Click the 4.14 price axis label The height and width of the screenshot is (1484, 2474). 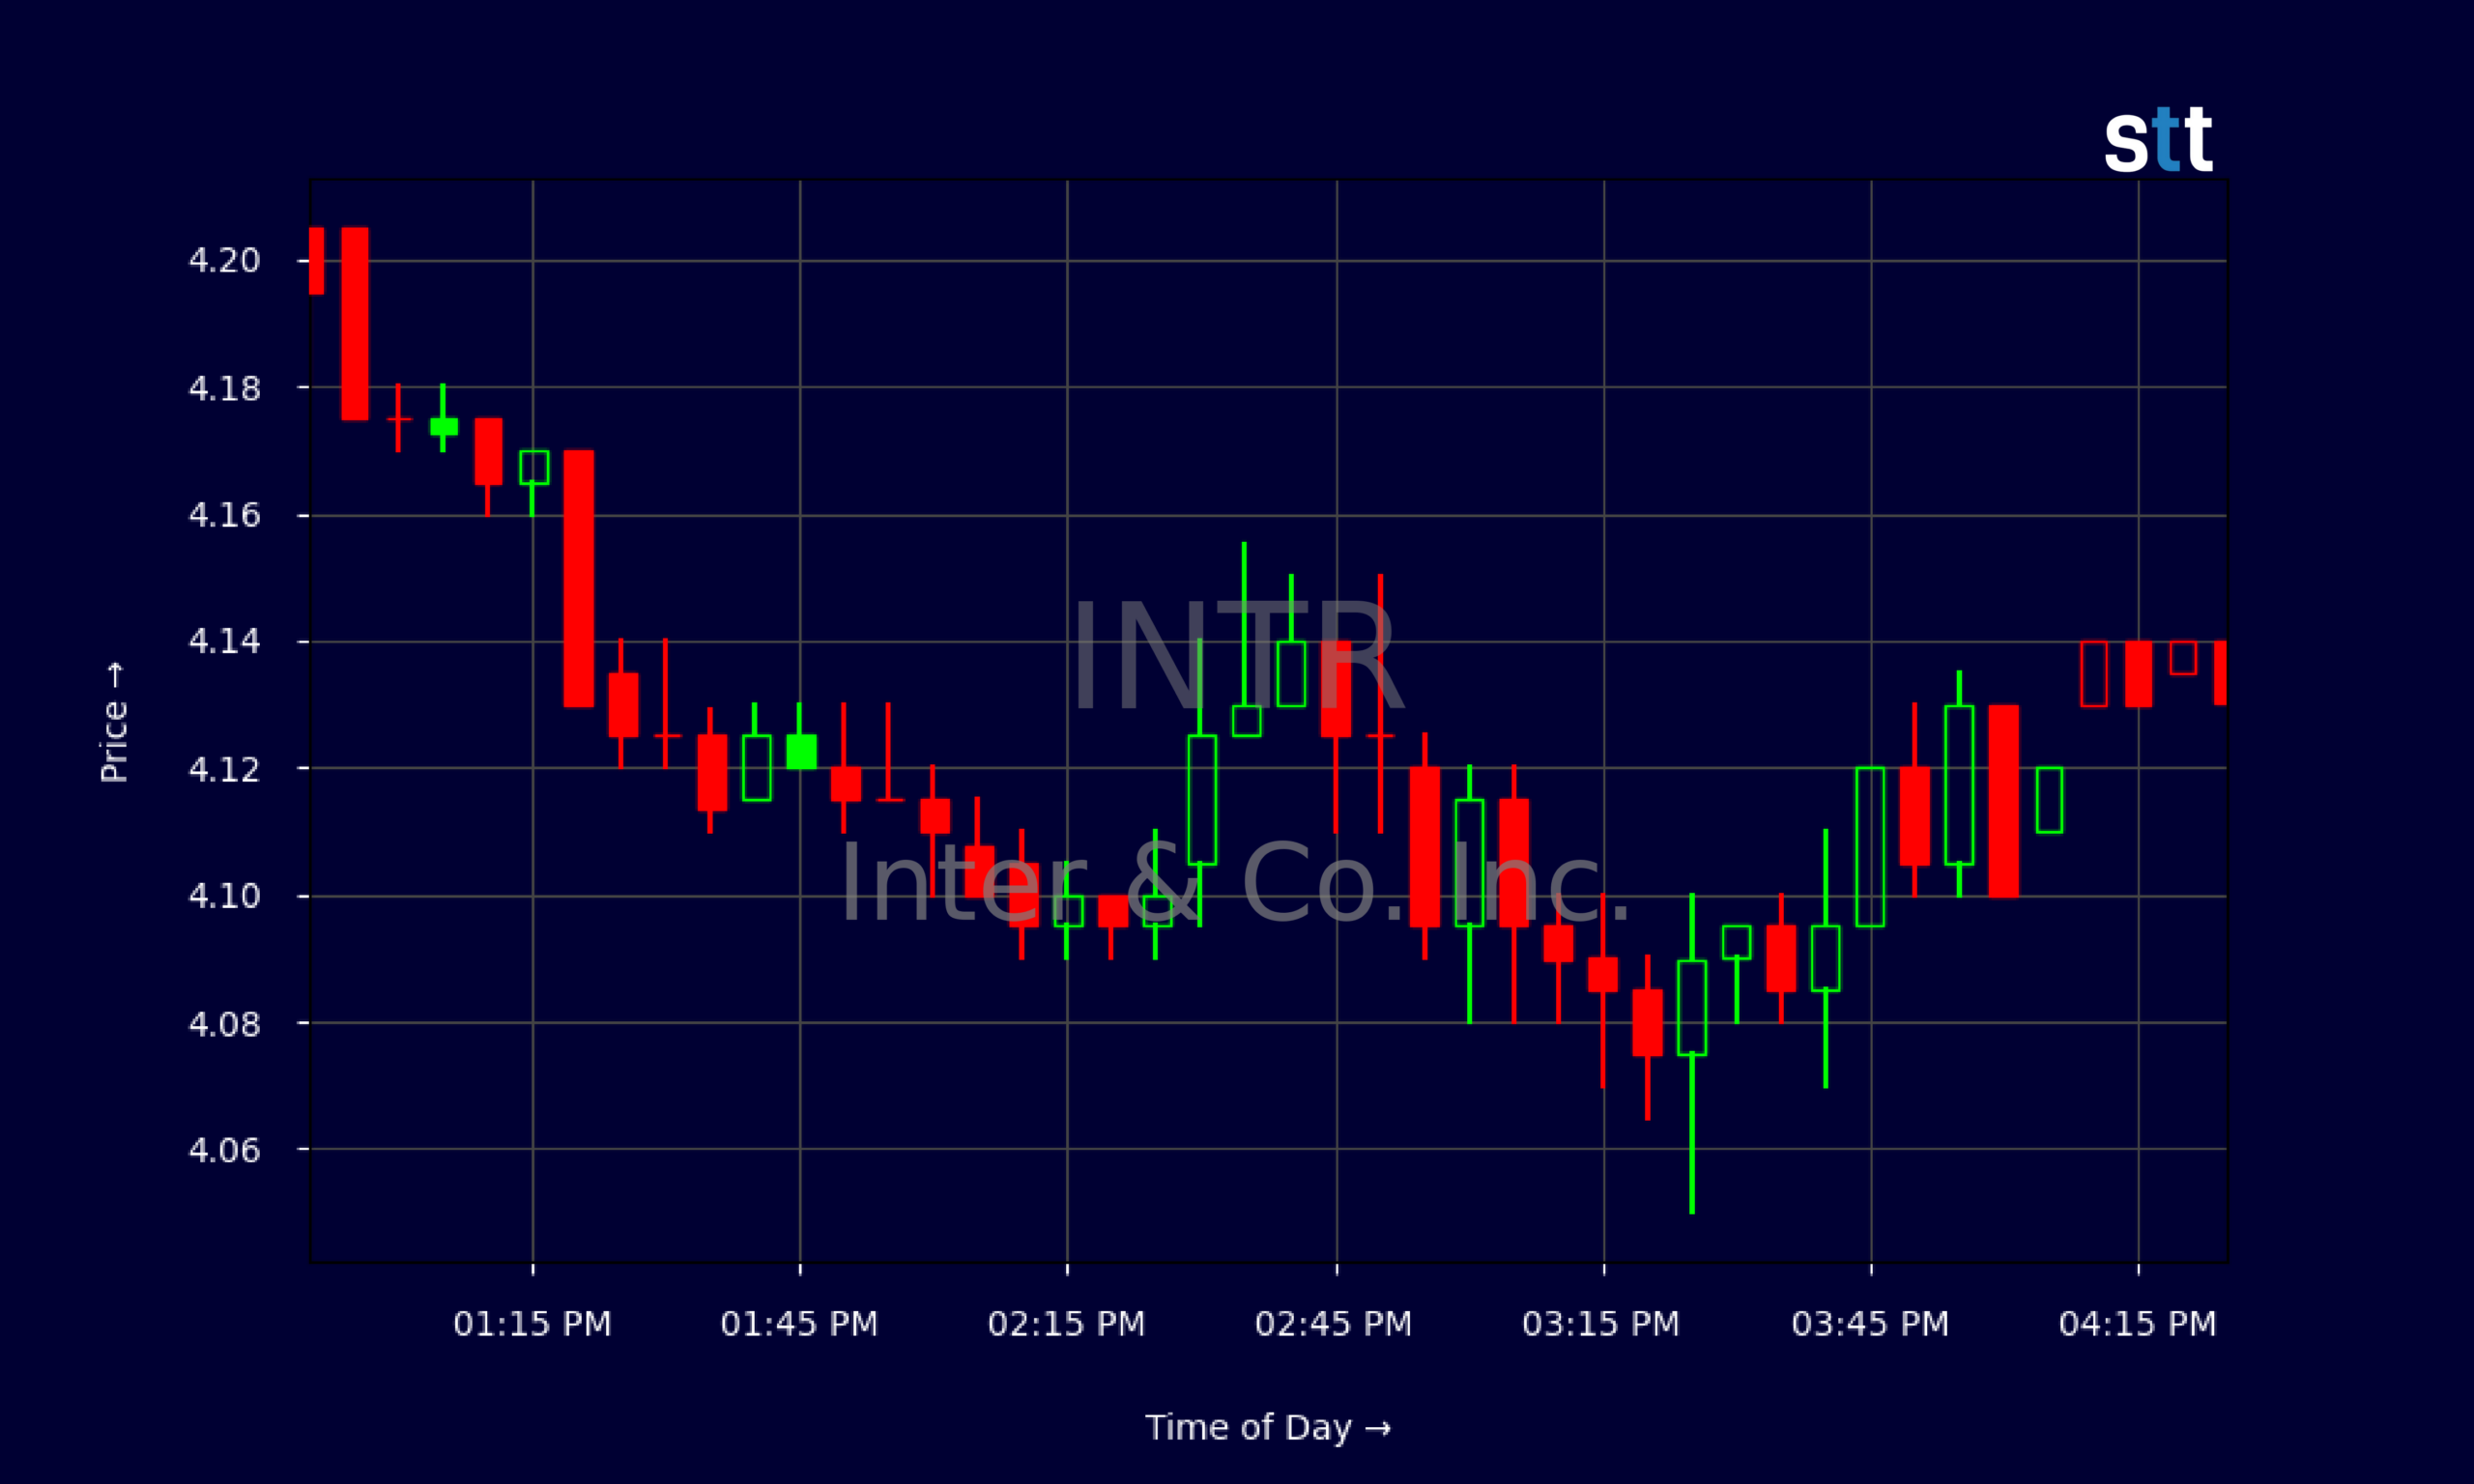(224, 641)
